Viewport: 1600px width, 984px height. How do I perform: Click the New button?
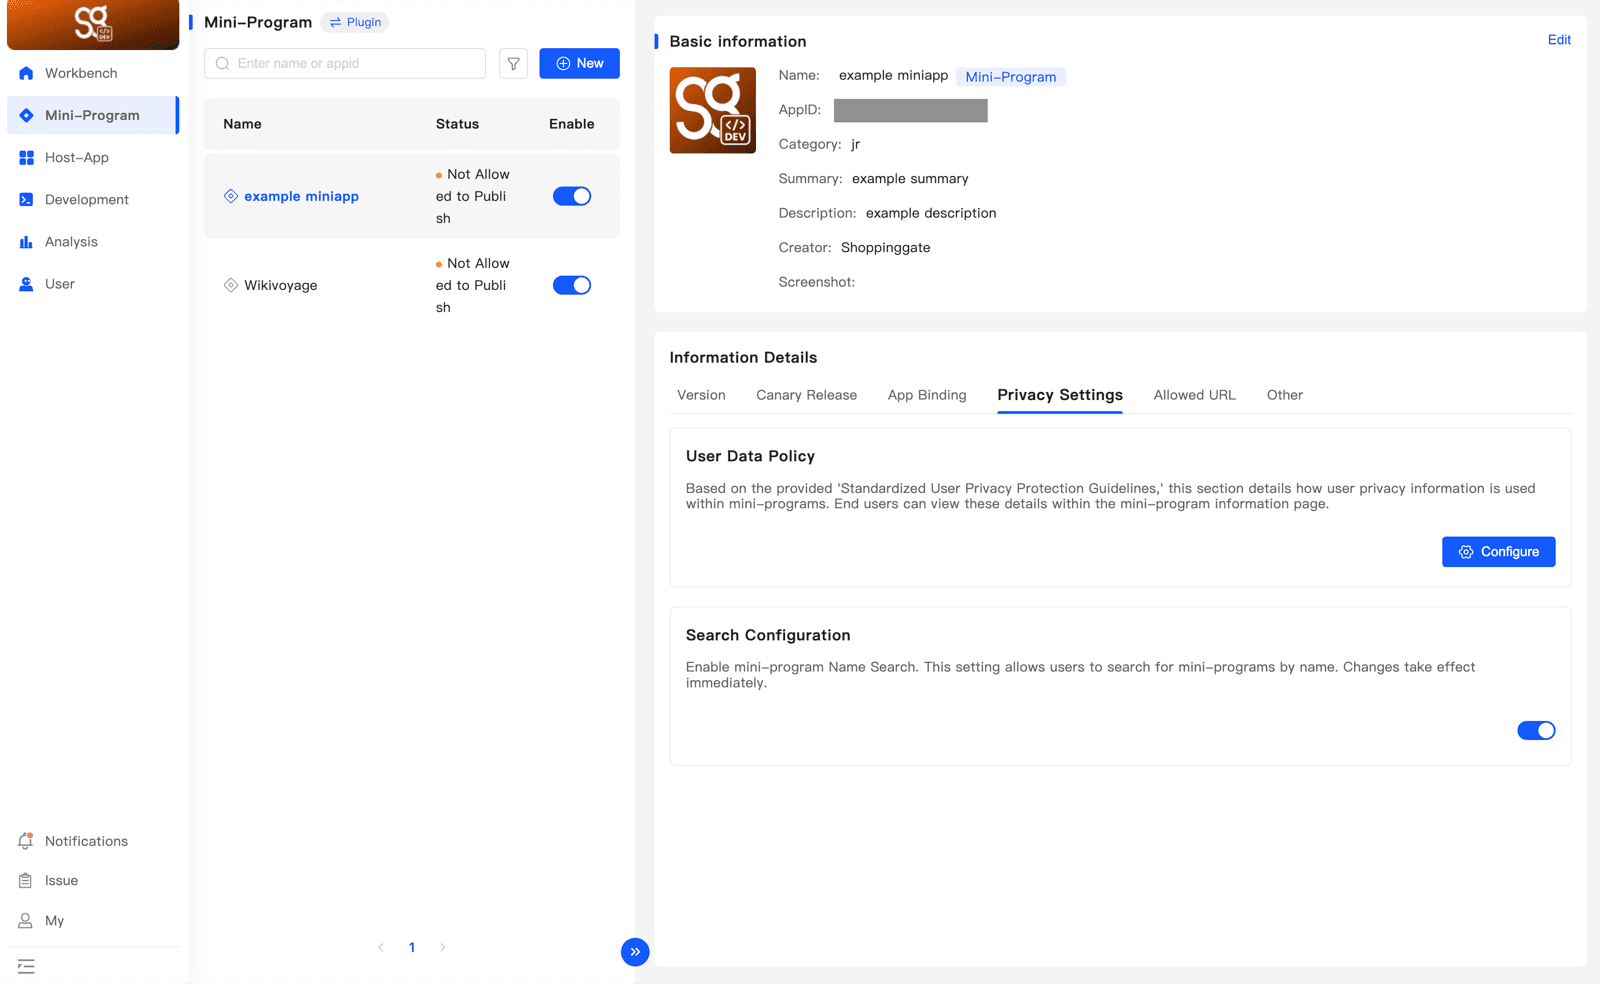click(x=579, y=63)
